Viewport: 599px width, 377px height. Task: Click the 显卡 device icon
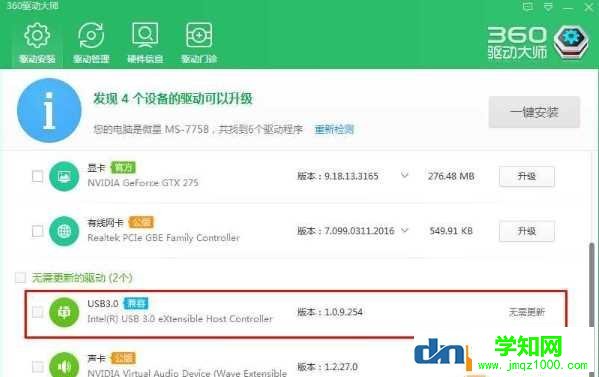[x=64, y=176]
